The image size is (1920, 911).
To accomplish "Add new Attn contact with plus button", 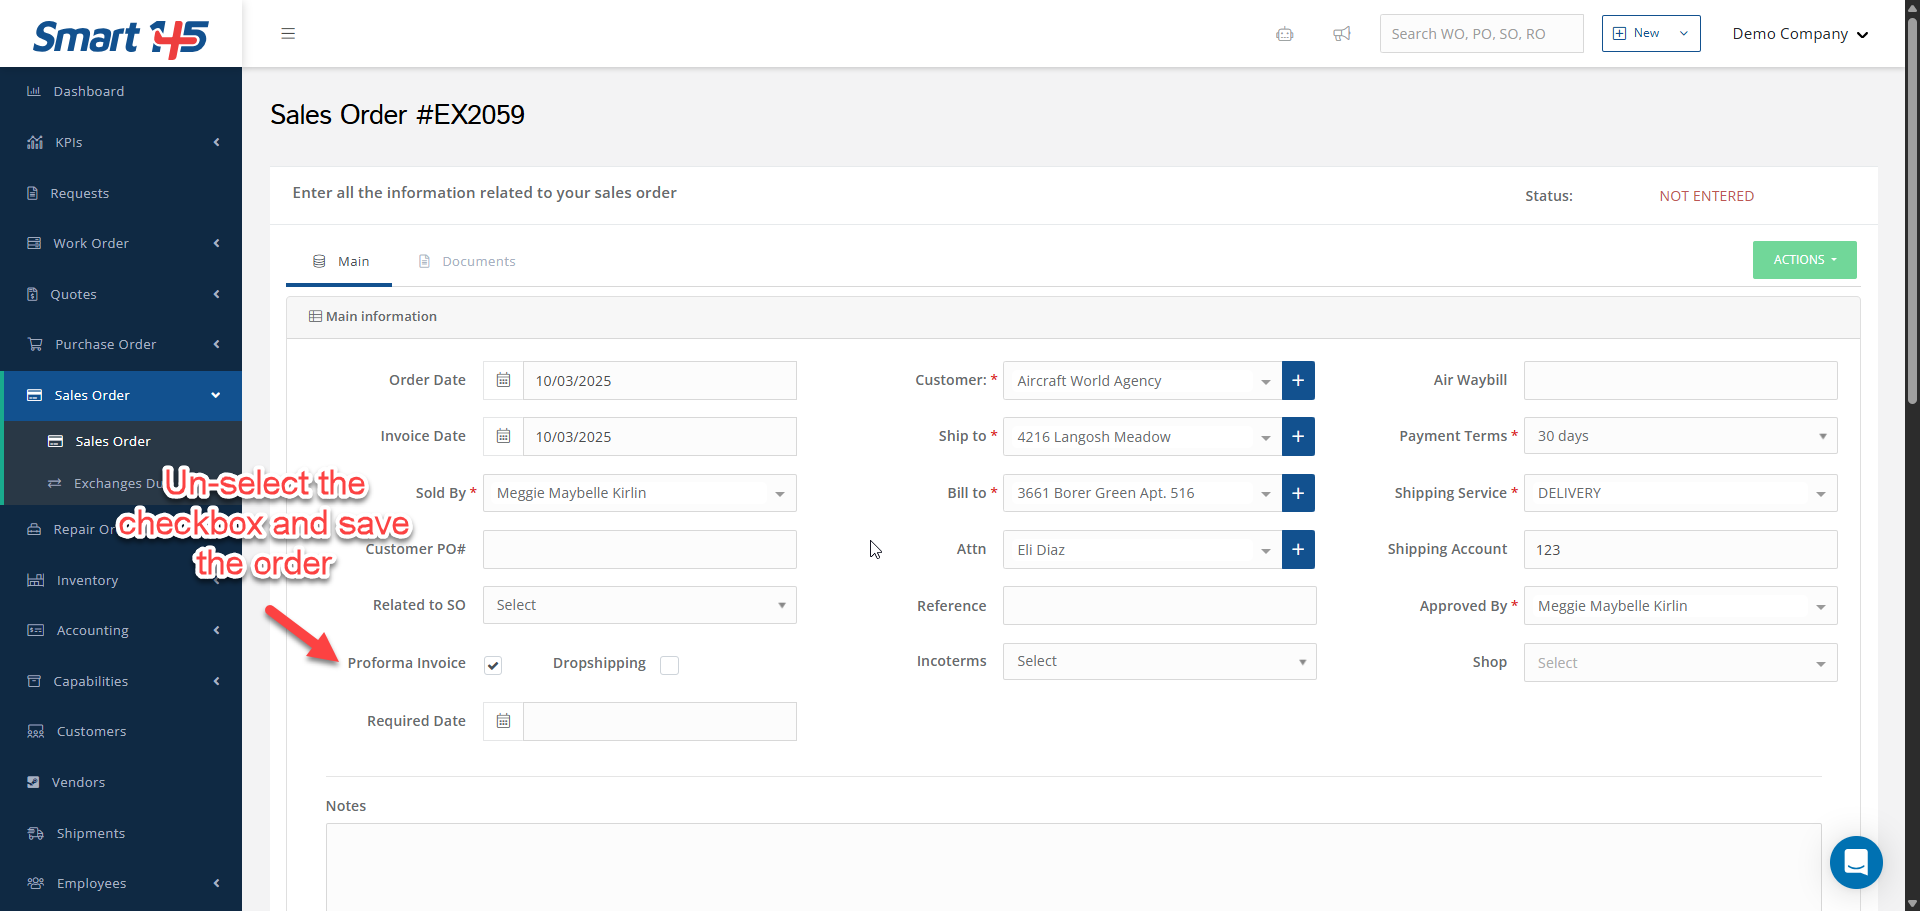I will tap(1298, 550).
